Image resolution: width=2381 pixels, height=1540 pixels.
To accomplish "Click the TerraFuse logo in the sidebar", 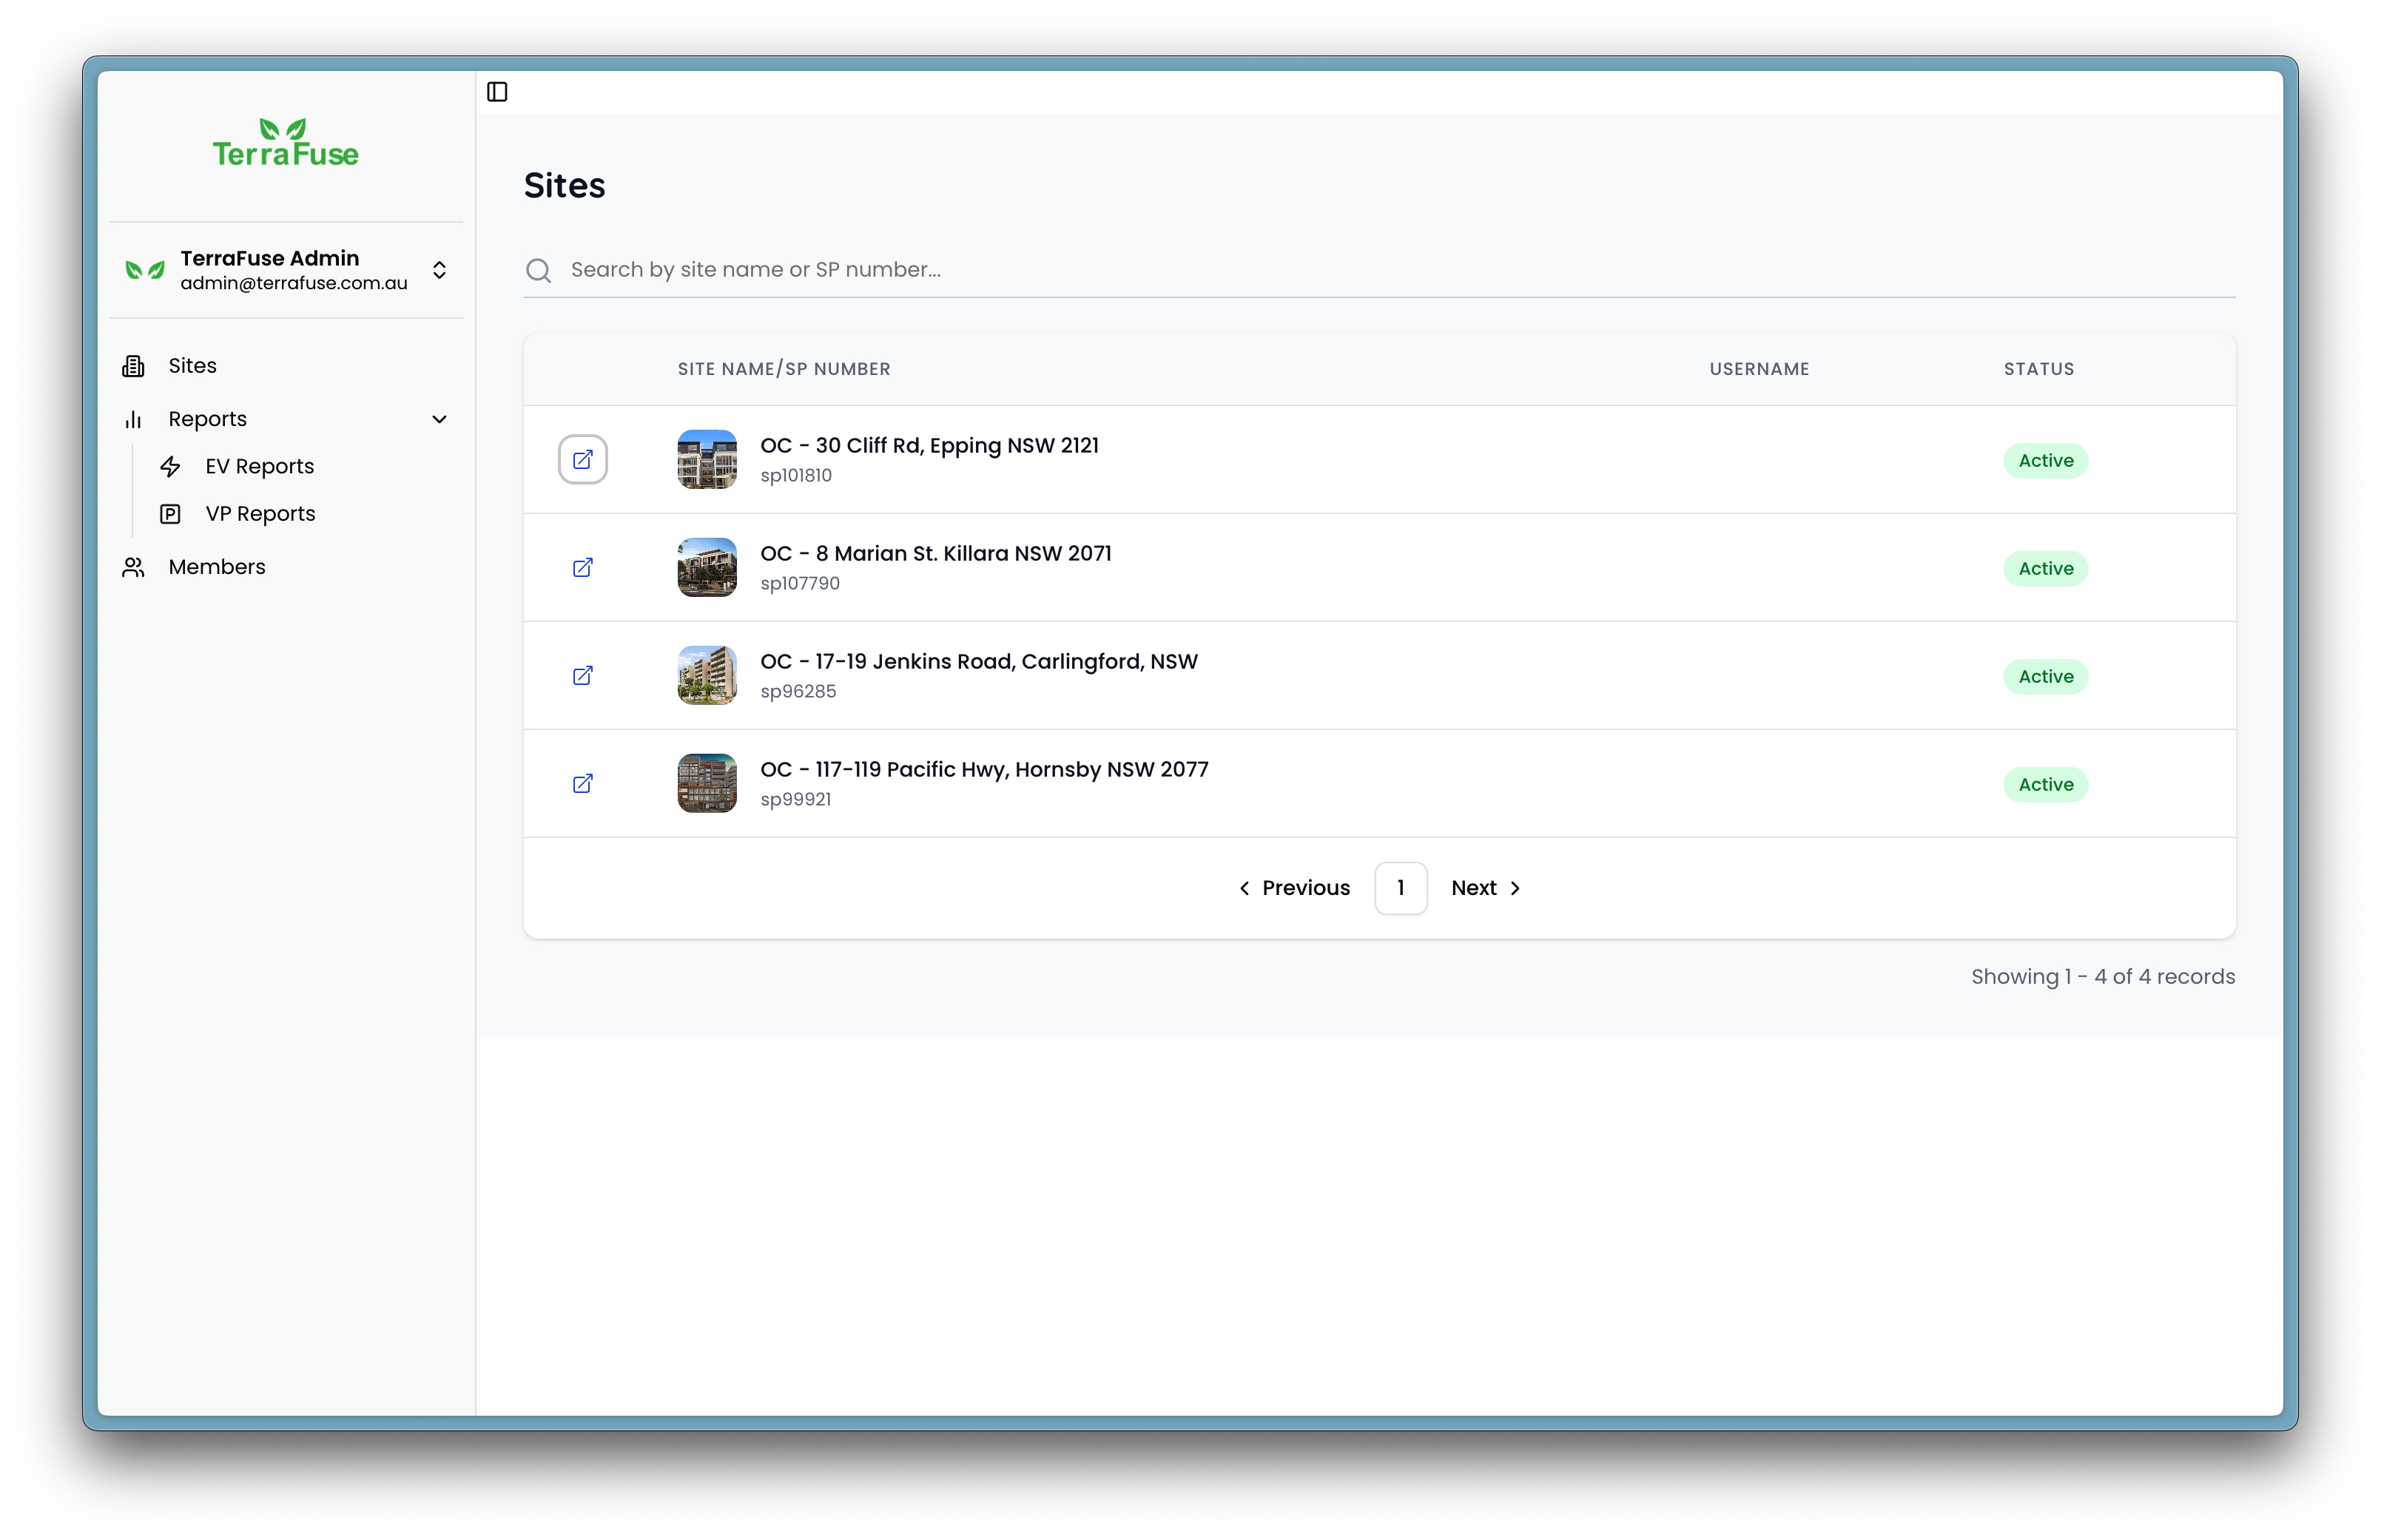I will click(285, 142).
